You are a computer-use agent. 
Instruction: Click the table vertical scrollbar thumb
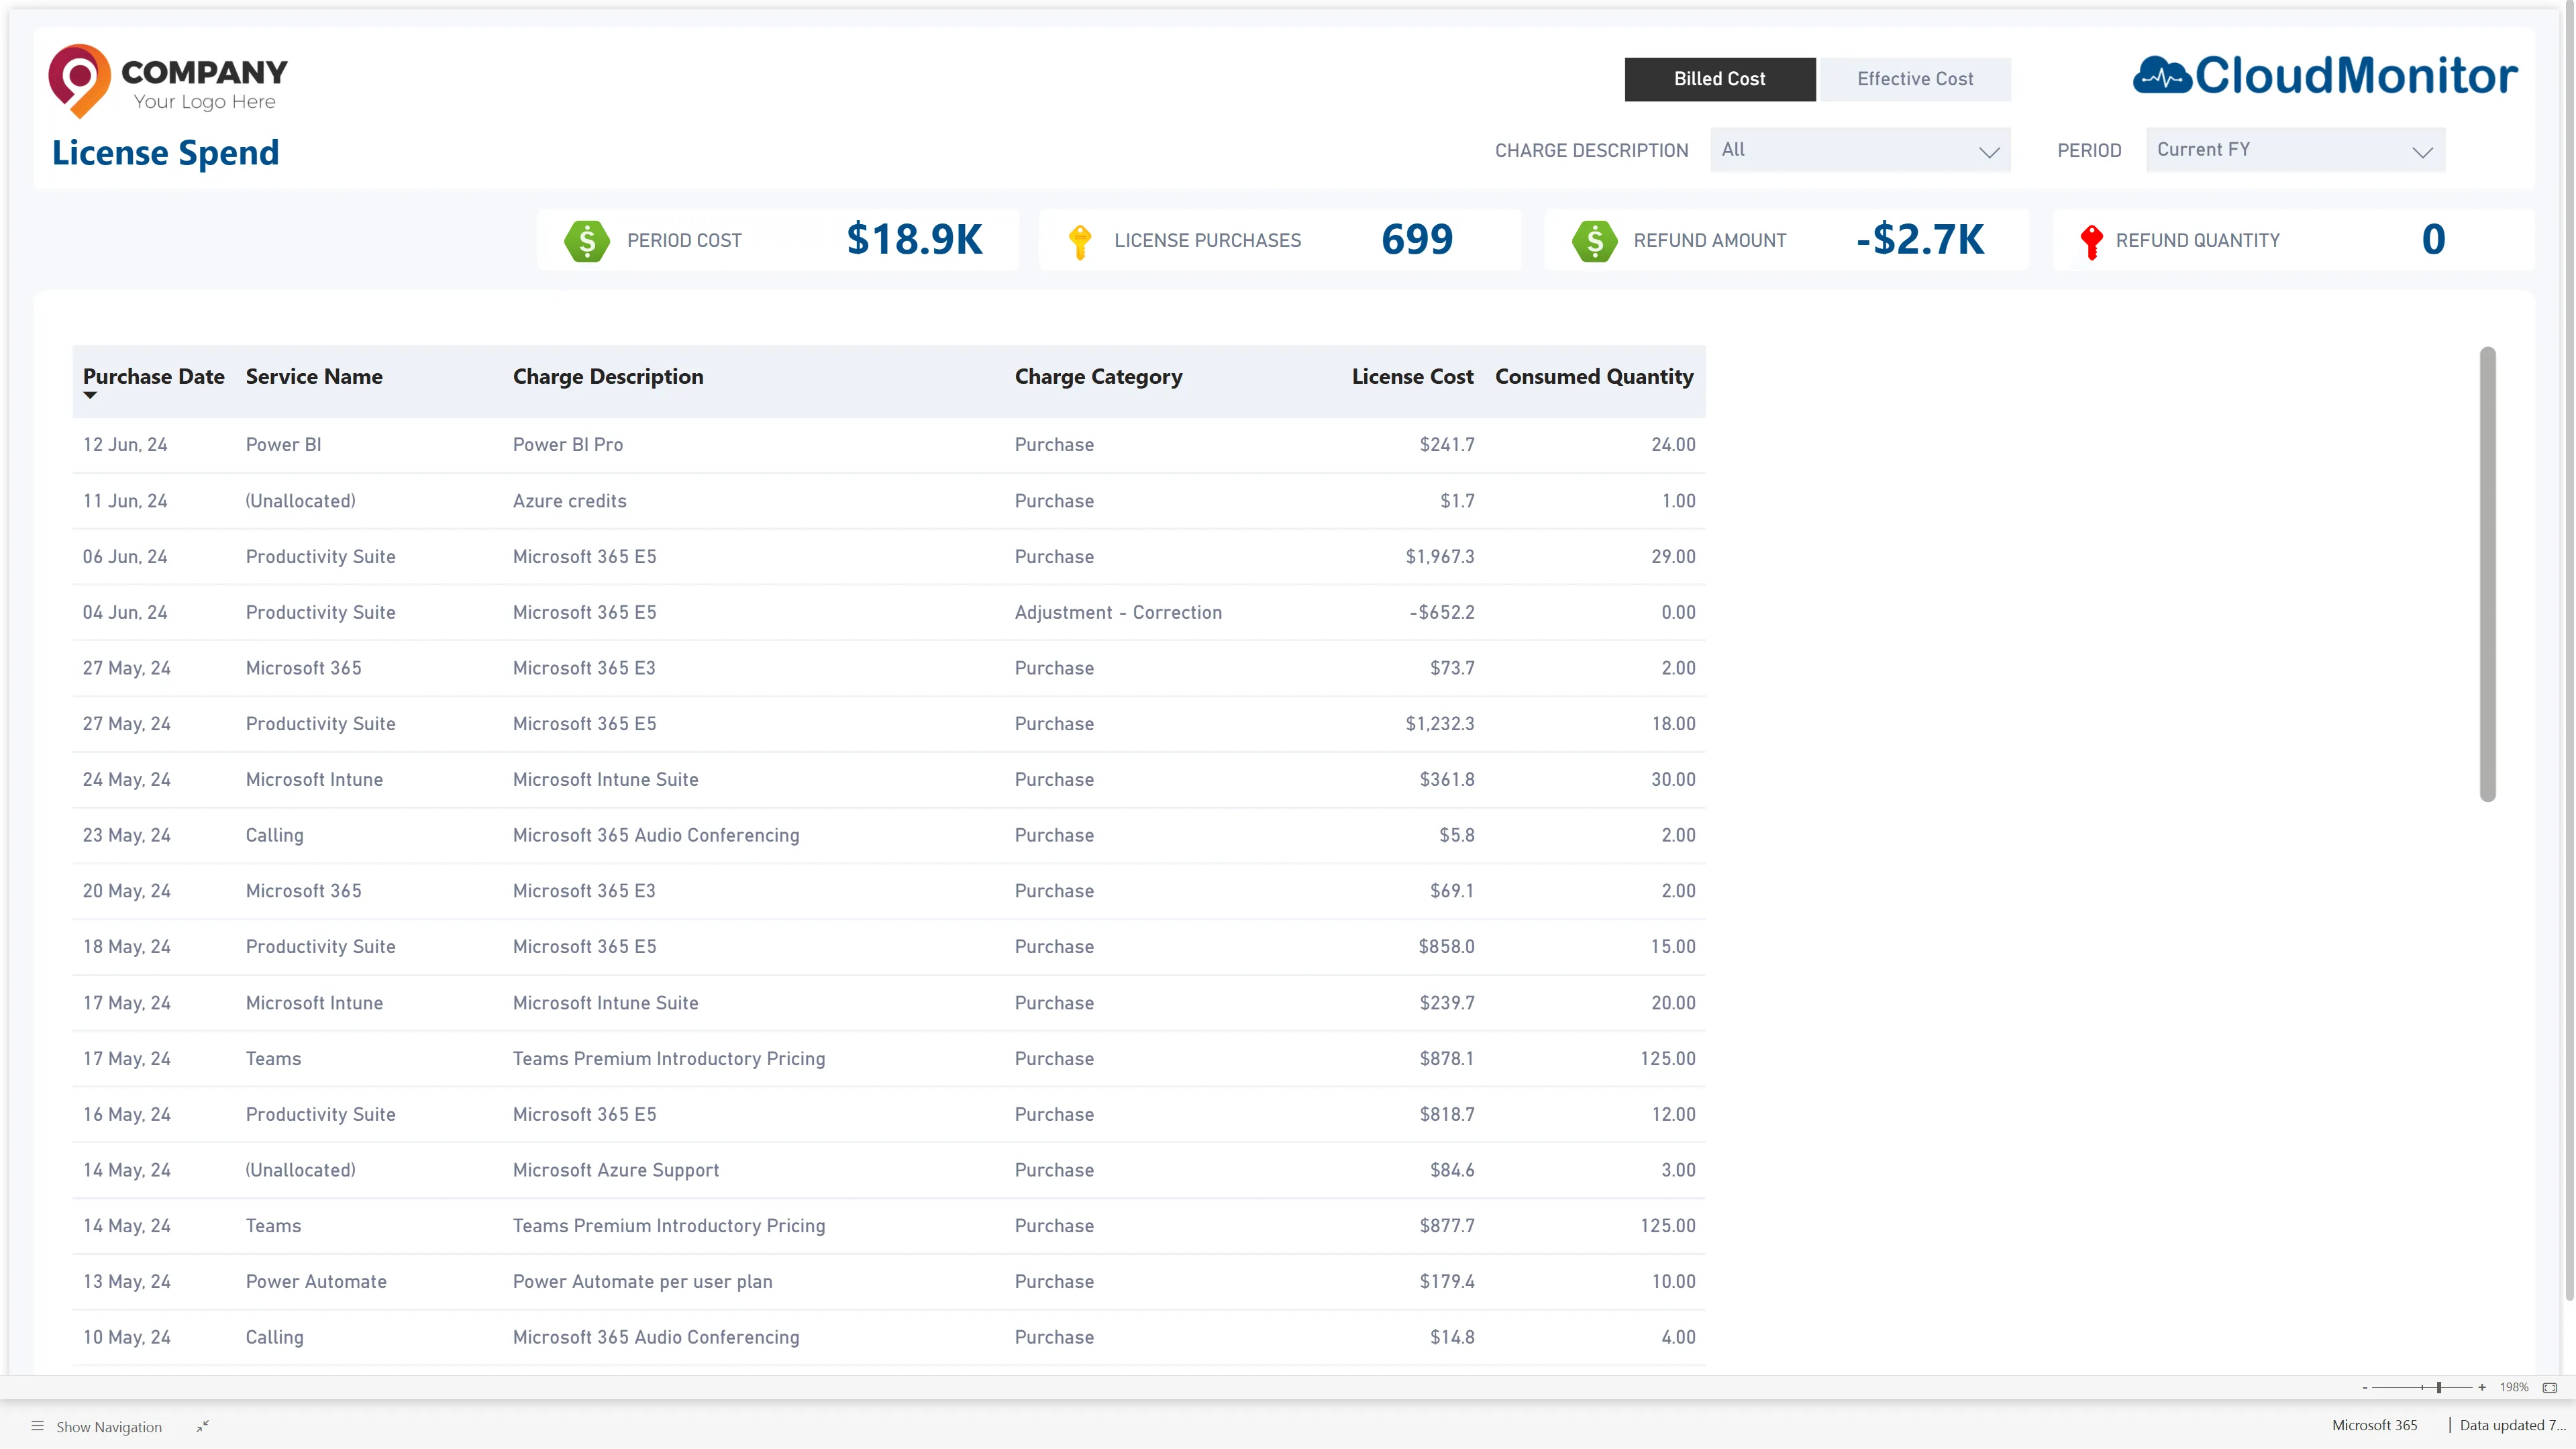2488,574
